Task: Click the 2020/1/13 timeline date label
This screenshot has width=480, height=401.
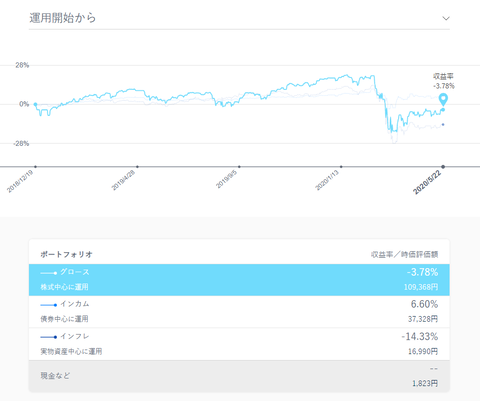Action: [327, 180]
